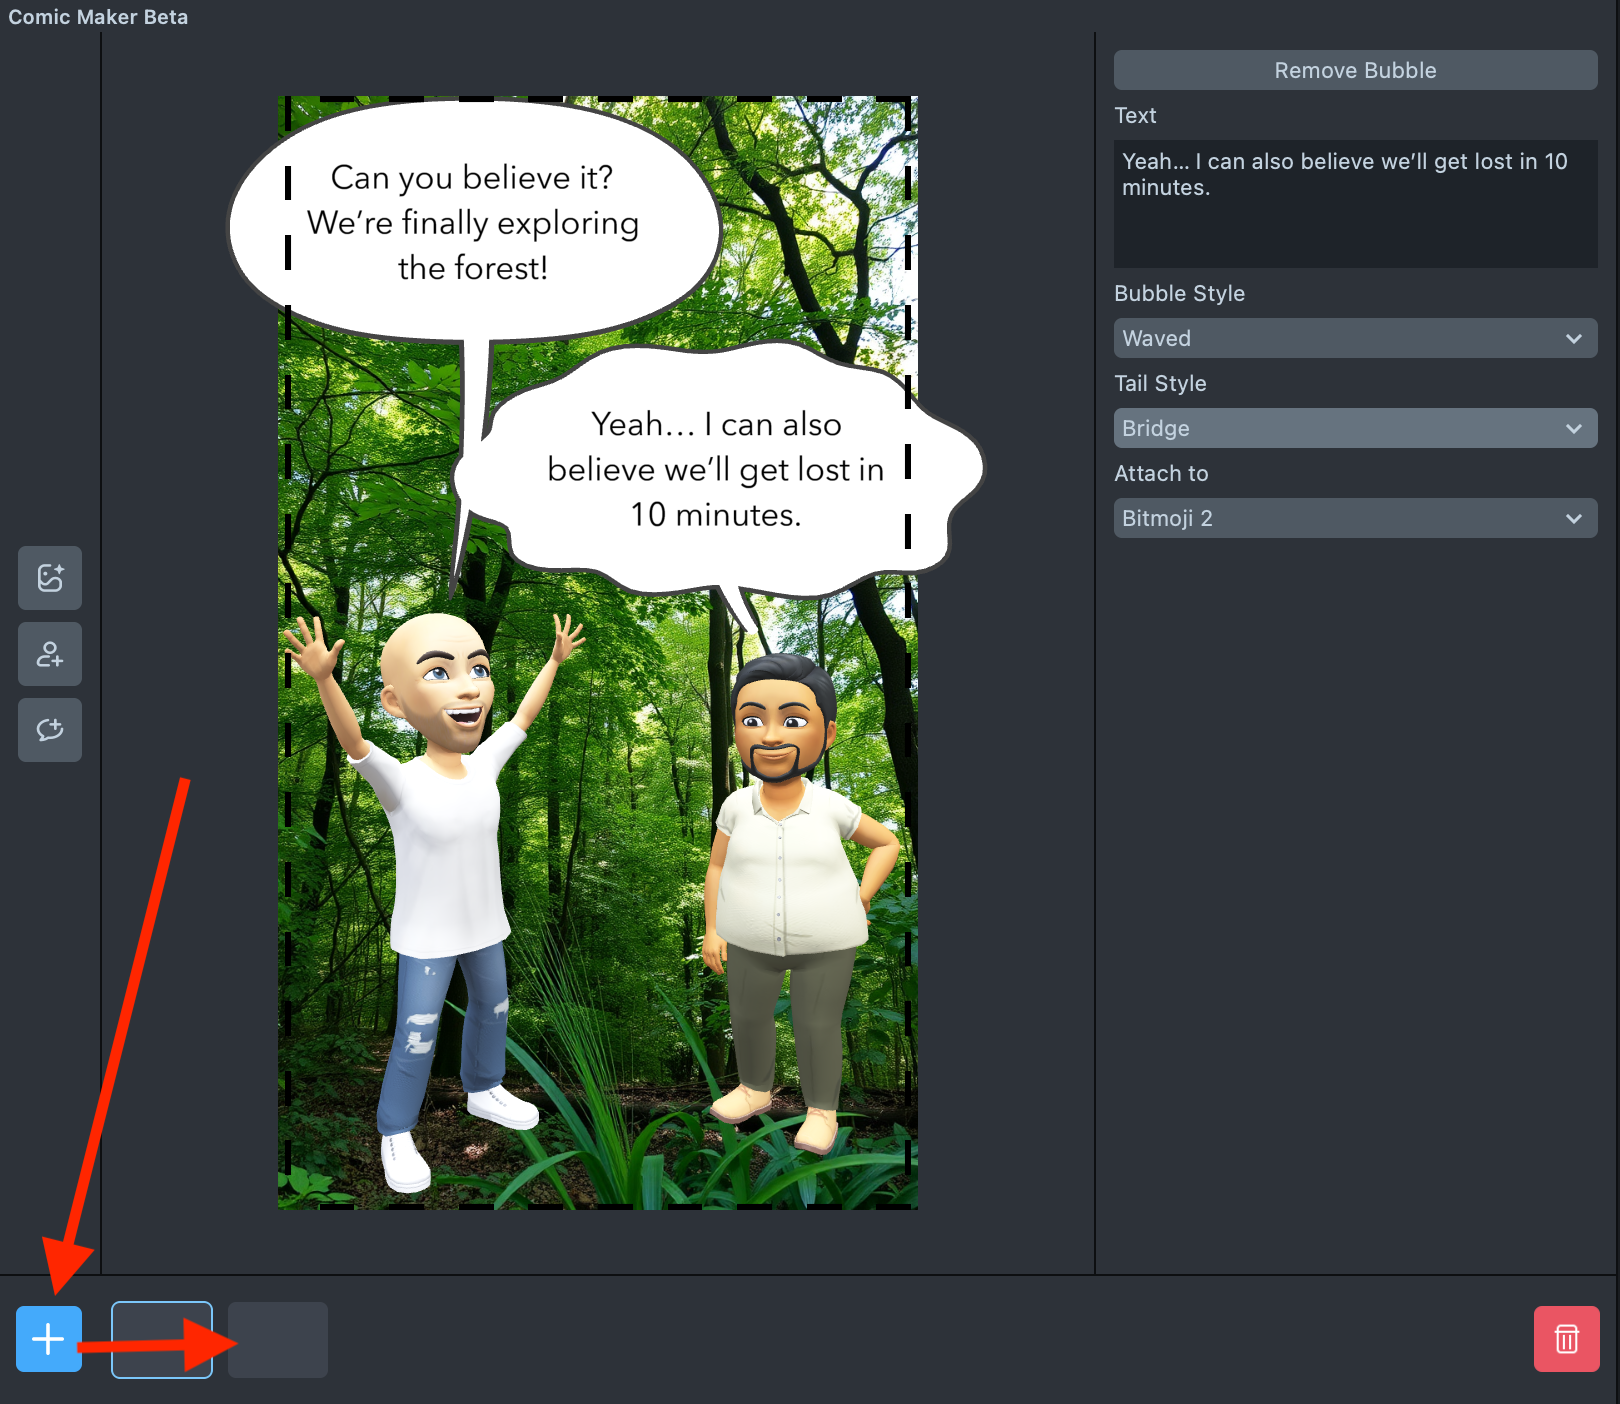Click the add speech bubble icon

(x=50, y=730)
